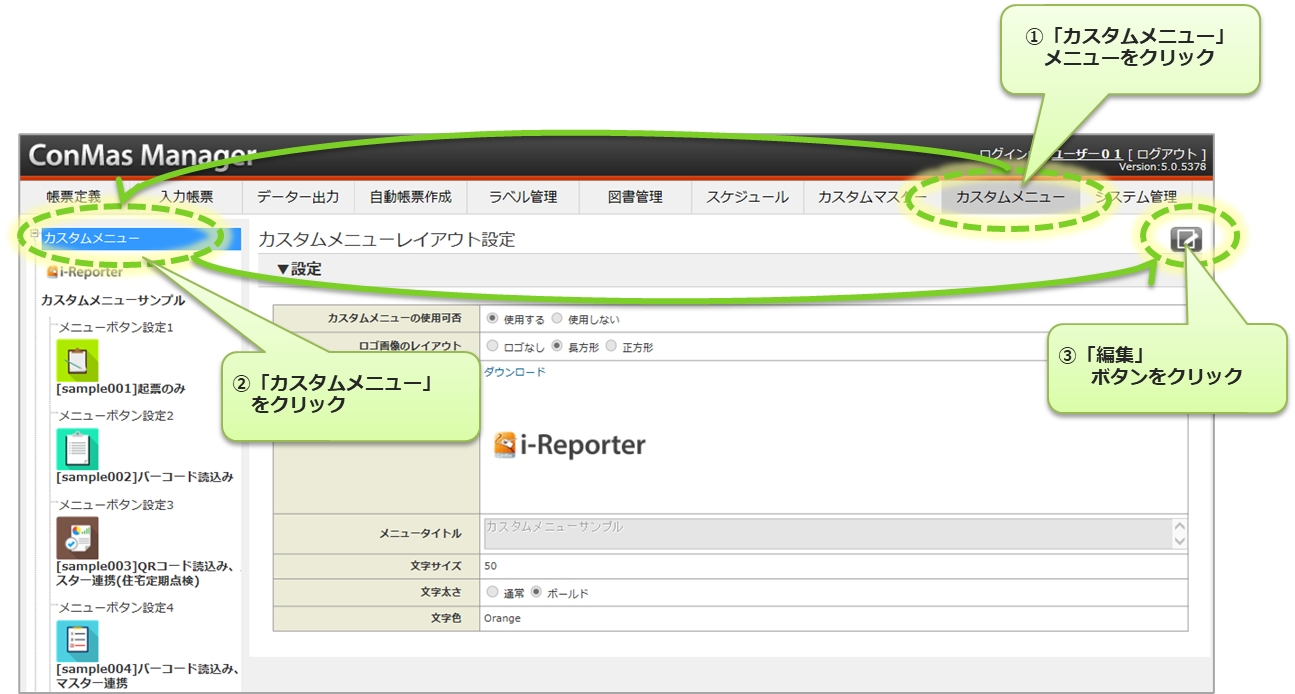This screenshot has width=1295, height=694.
Task: Click the カスタムメニューサンプル heading in the tree
Action: [x=113, y=300]
